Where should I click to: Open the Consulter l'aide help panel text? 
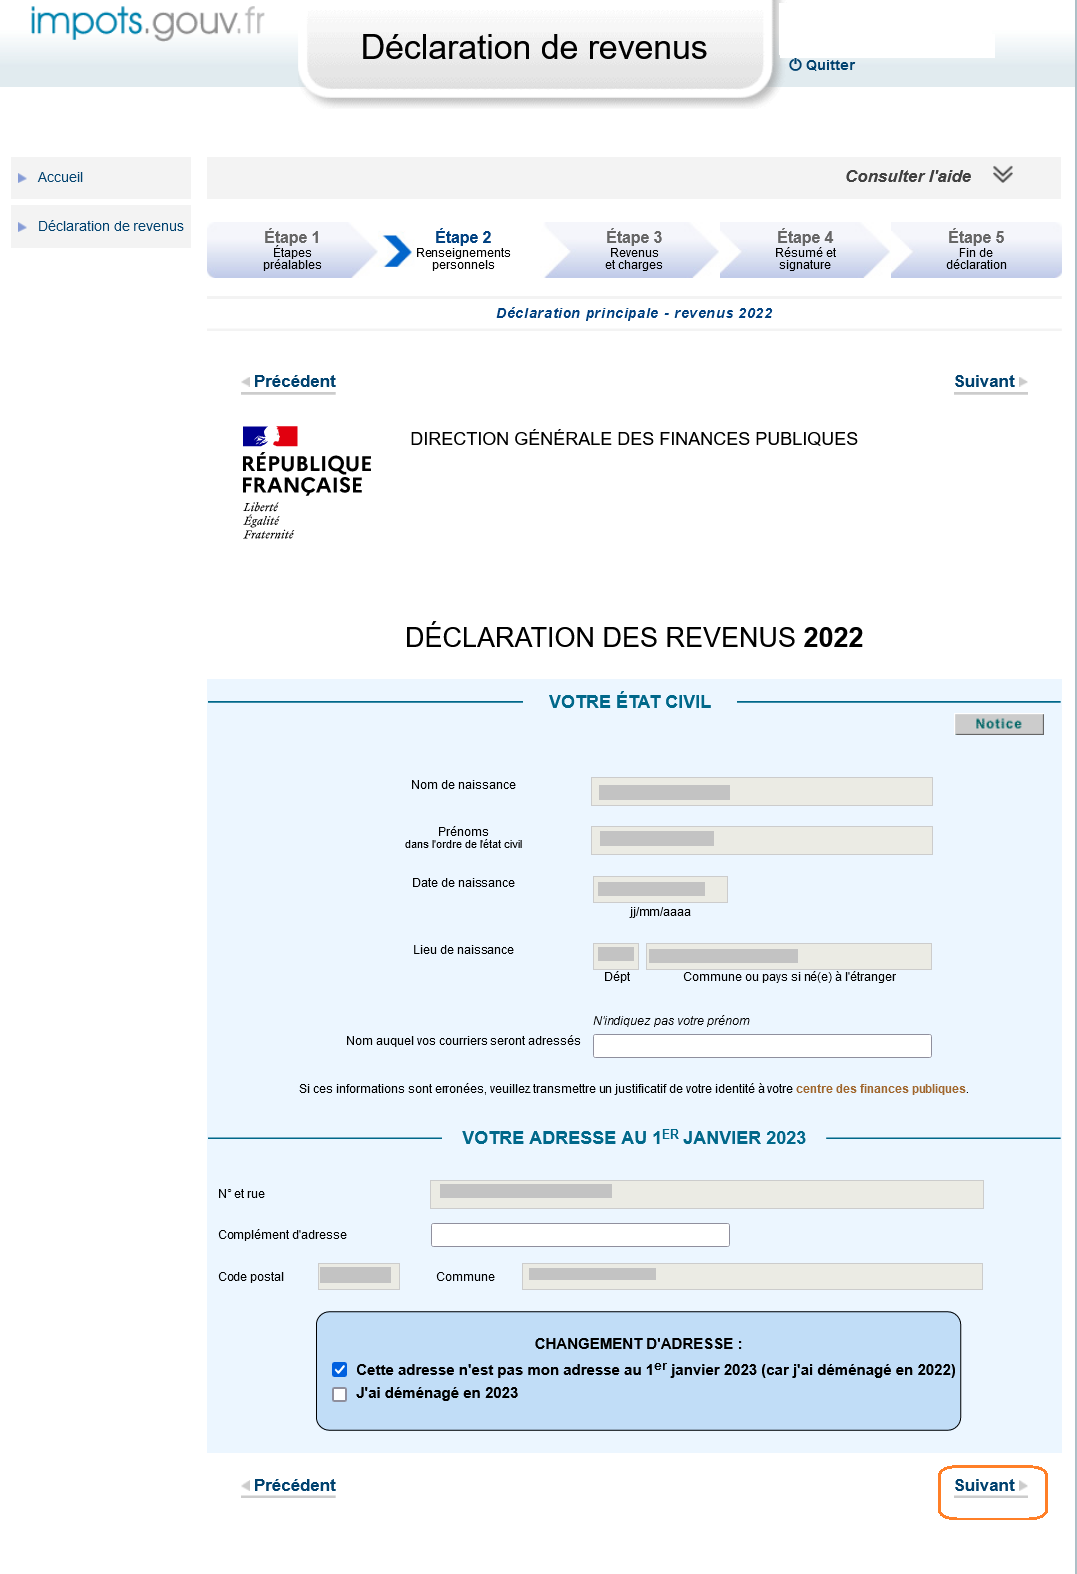[x=907, y=176]
